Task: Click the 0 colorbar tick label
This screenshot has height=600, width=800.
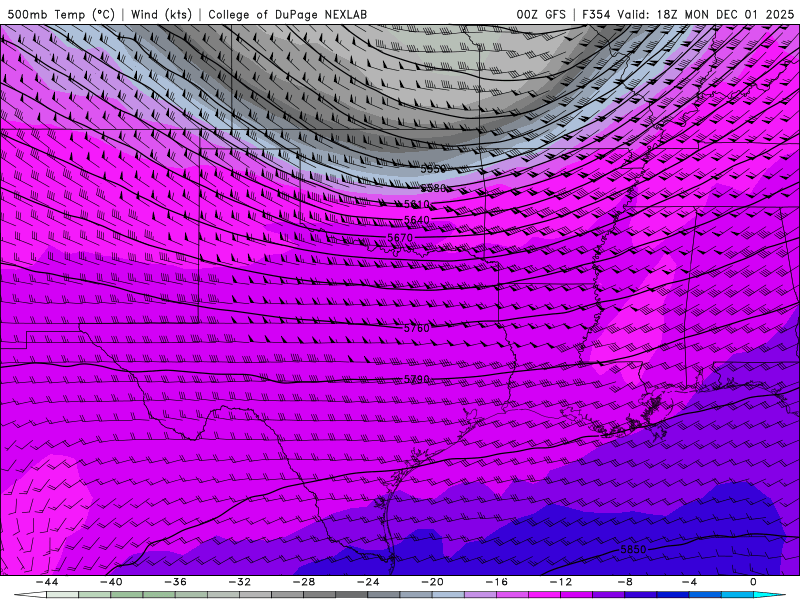Action: [x=754, y=582]
